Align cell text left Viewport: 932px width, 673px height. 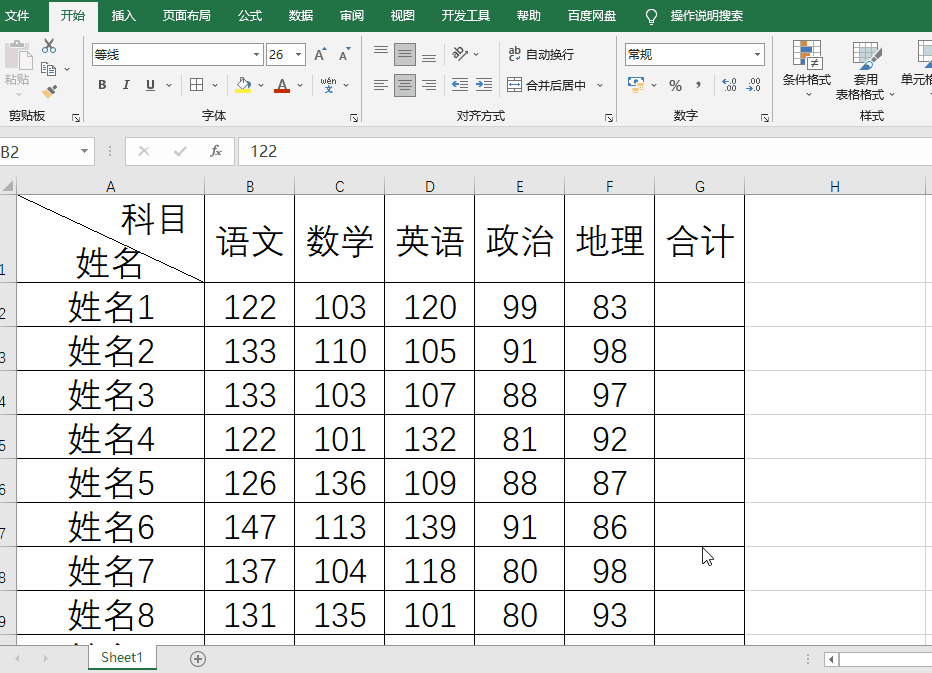tap(381, 85)
